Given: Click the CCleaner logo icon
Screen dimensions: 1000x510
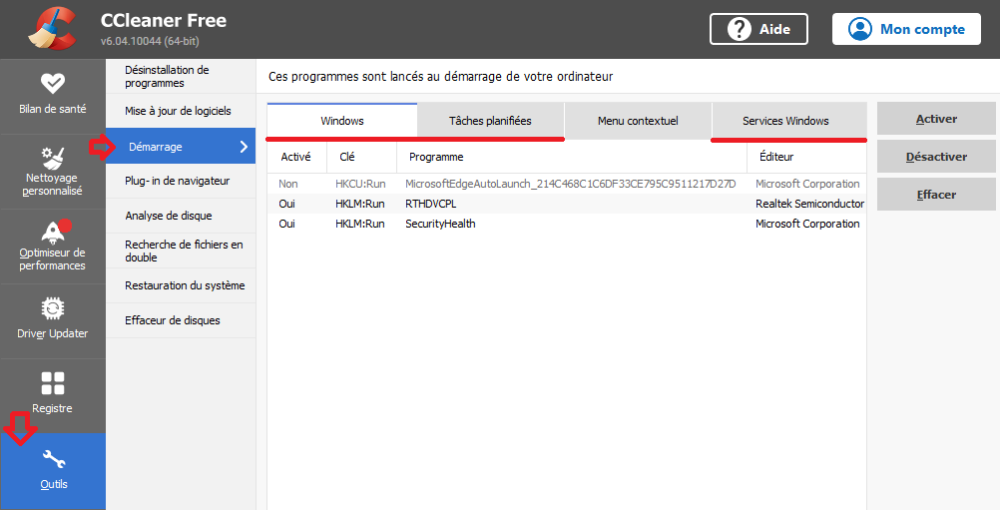Looking at the screenshot, I should pyautogui.click(x=52, y=29).
